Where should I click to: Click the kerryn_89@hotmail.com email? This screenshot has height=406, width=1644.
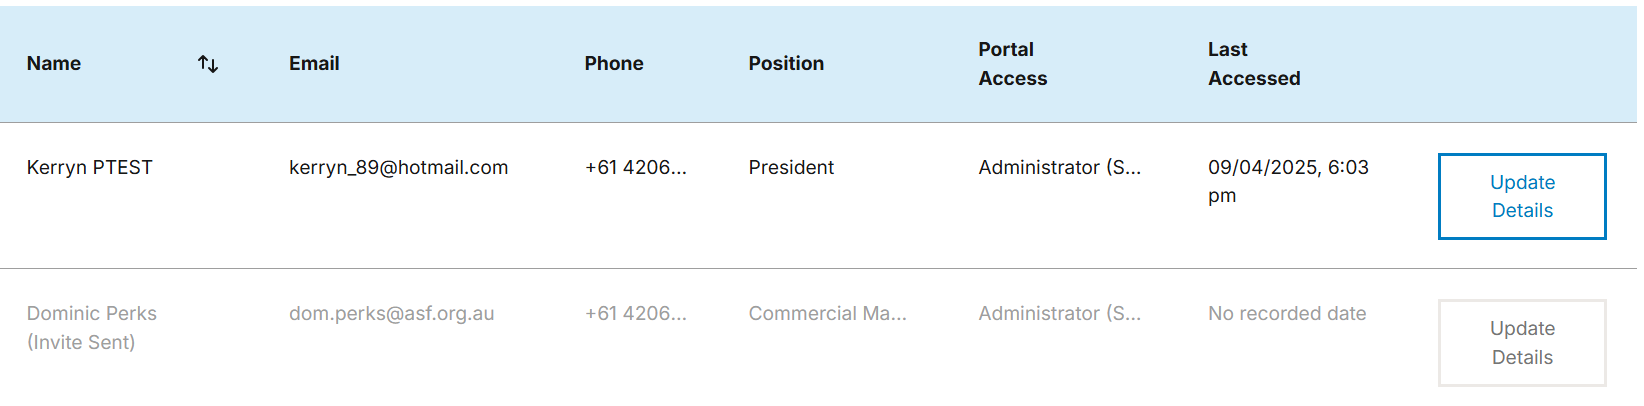[x=399, y=167]
